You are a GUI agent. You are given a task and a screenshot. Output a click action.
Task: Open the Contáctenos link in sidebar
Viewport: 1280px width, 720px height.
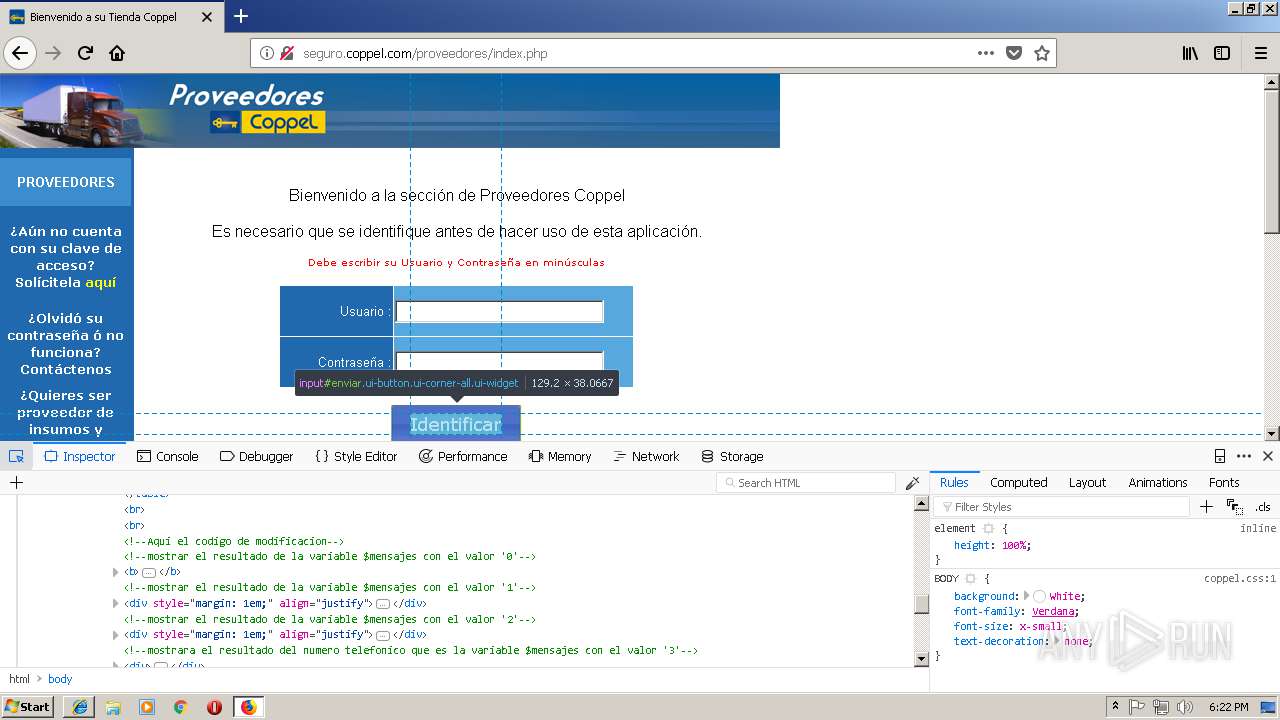66,370
